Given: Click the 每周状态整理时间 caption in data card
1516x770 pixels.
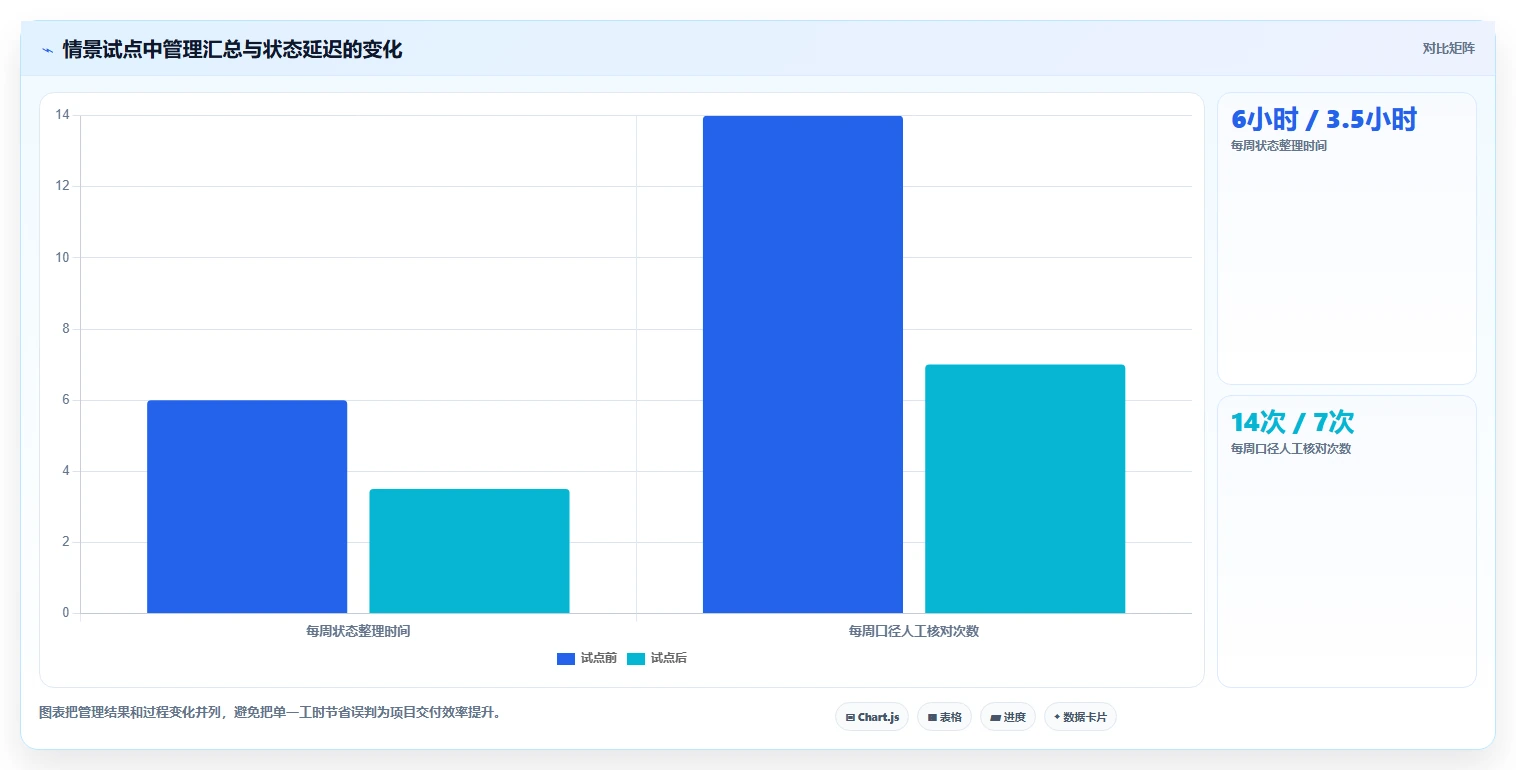Looking at the screenshot, I should (1279, 146).
